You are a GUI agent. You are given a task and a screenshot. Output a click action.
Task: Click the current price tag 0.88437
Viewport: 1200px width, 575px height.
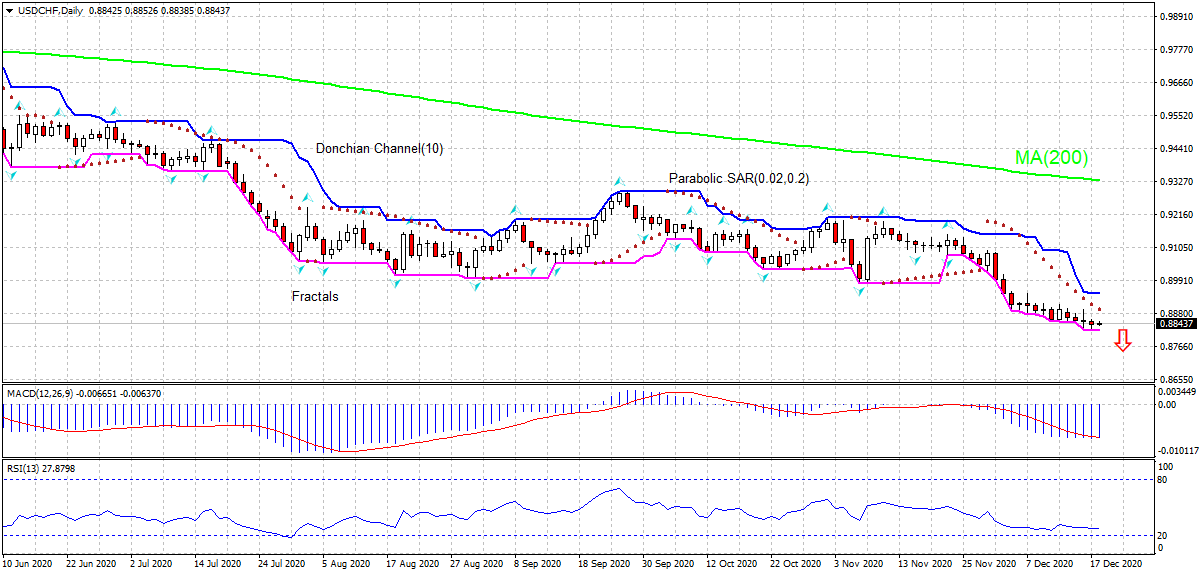[1176, 323]
